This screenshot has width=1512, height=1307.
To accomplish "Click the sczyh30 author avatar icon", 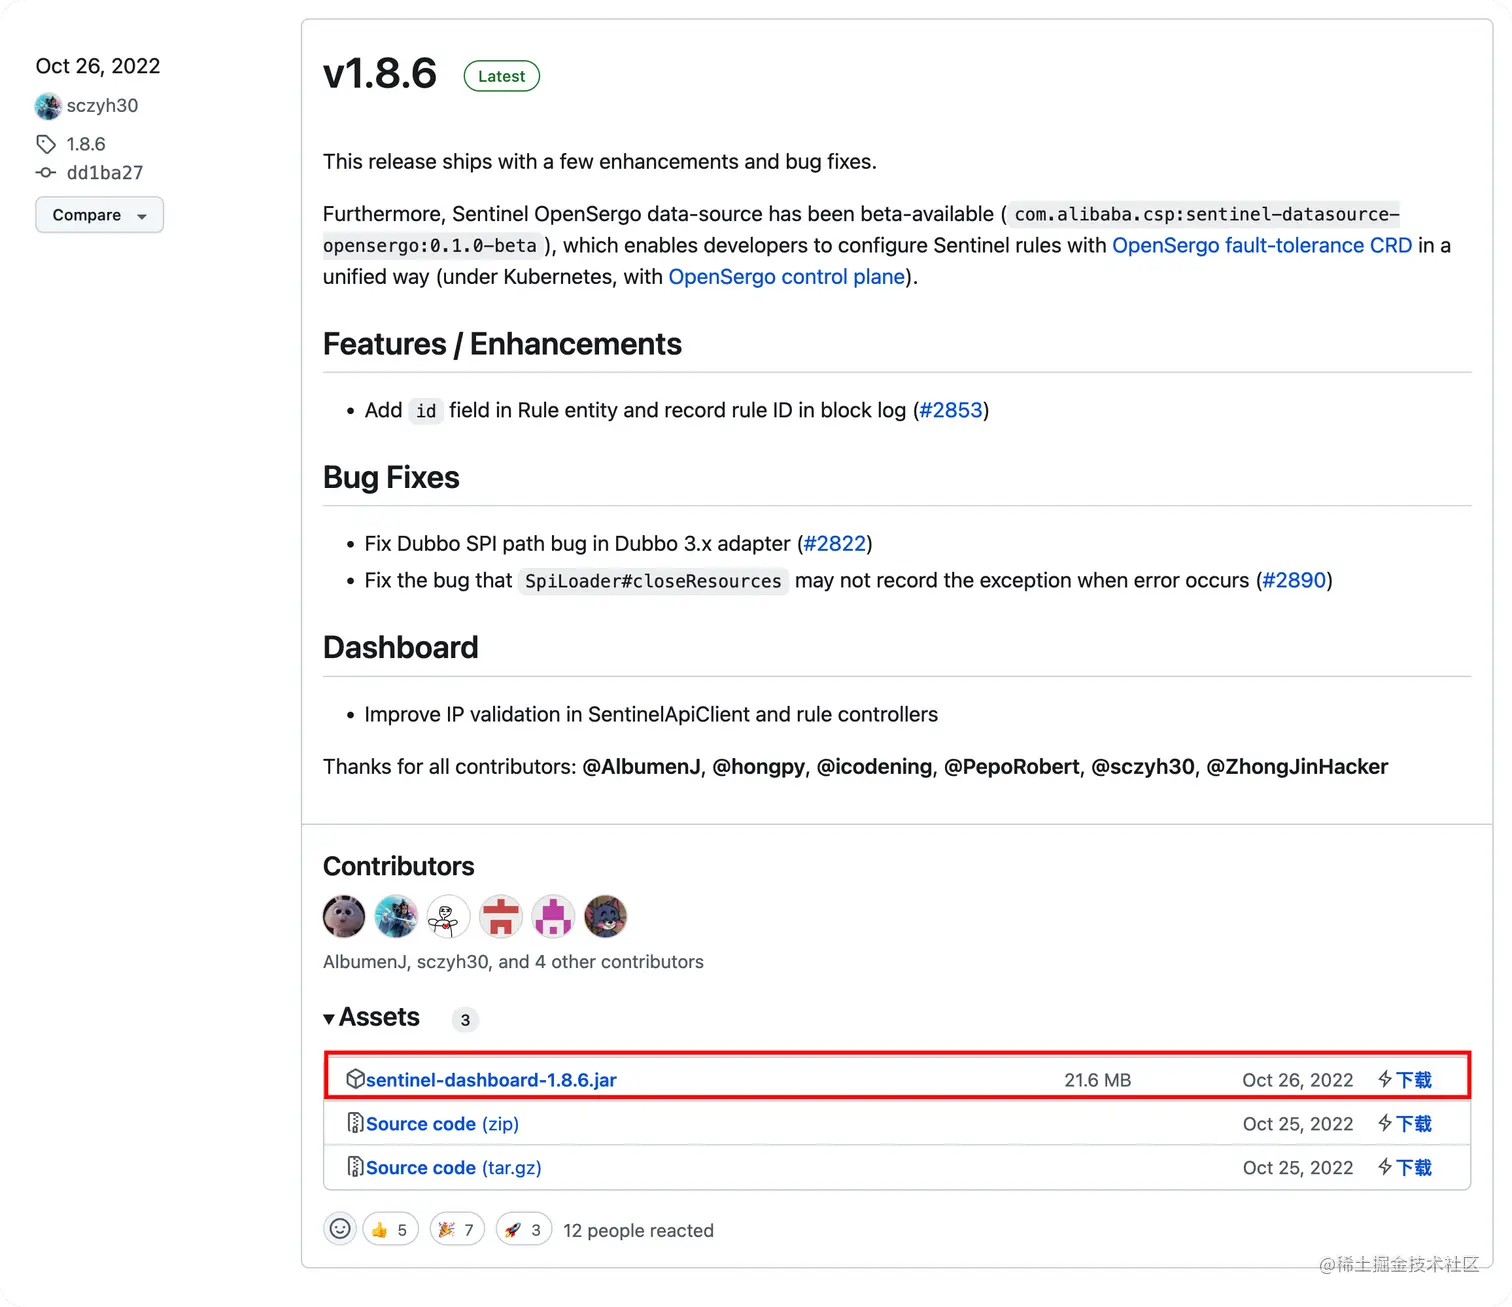I will 48,106.
